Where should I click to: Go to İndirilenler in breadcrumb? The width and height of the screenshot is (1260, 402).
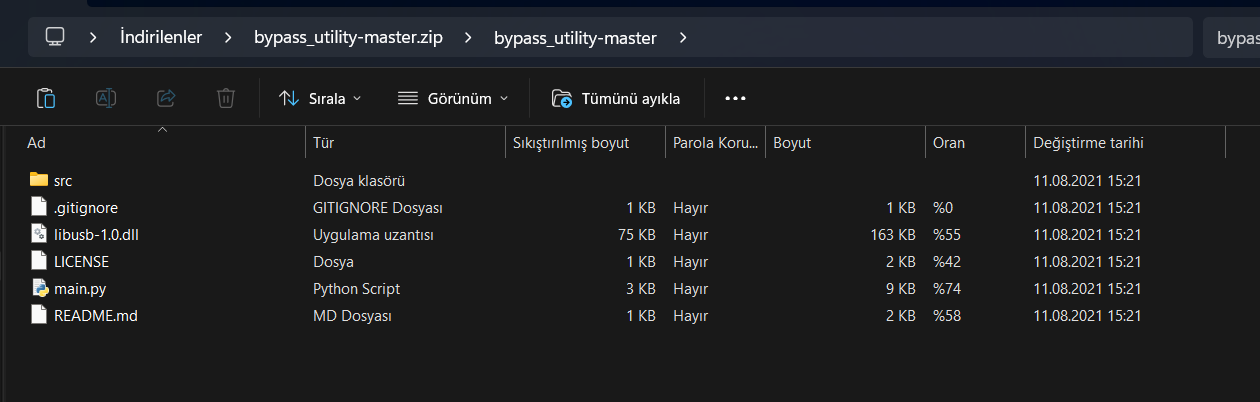(161, 38)
